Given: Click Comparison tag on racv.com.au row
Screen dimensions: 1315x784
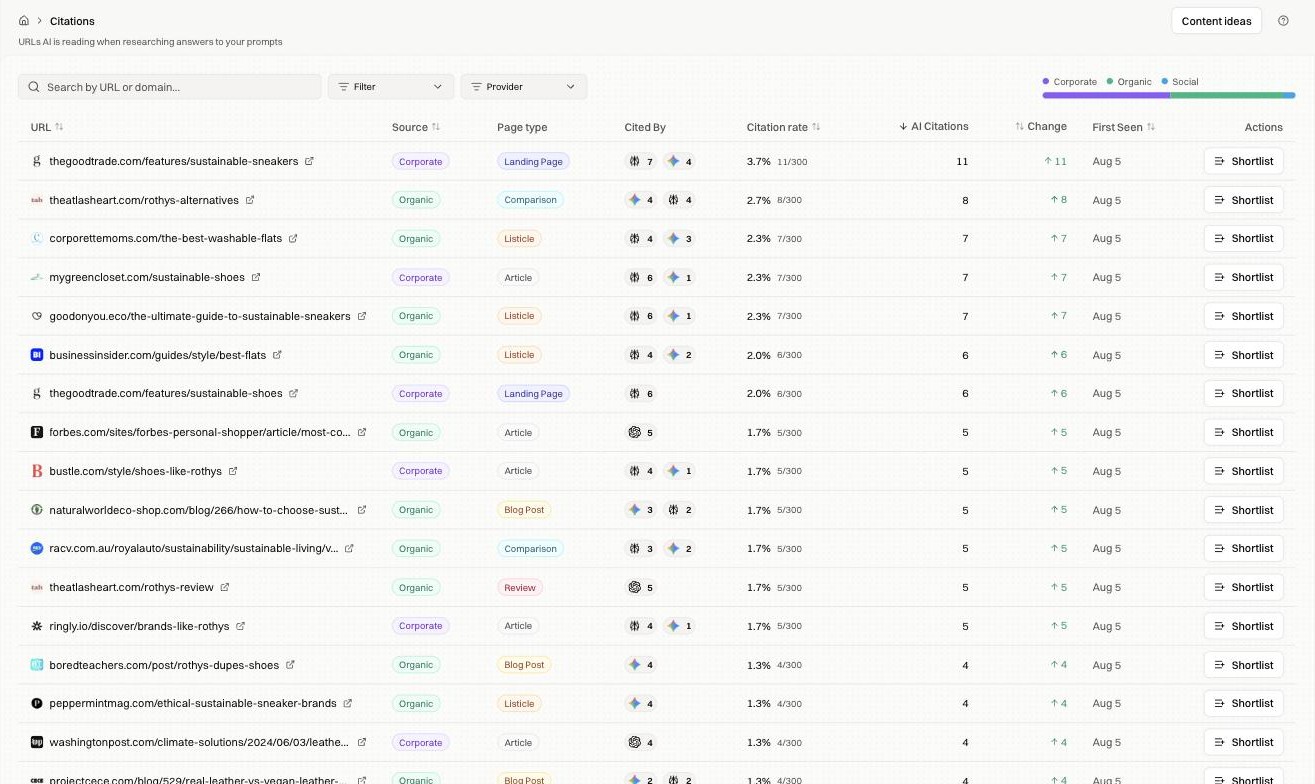Looking at the screenshot, I should [530, 548].
